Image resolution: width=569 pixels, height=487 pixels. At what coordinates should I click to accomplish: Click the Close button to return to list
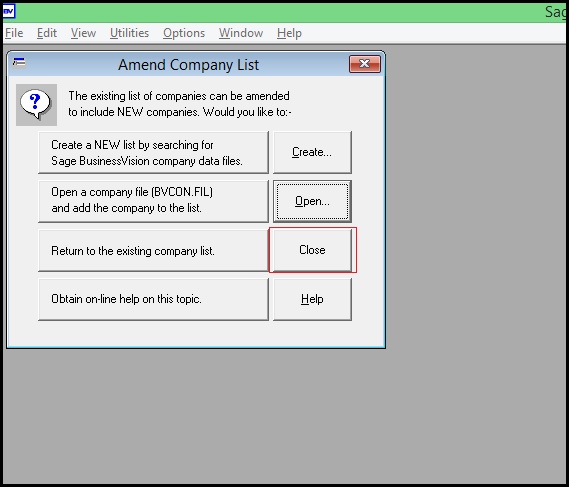[312, 250]
